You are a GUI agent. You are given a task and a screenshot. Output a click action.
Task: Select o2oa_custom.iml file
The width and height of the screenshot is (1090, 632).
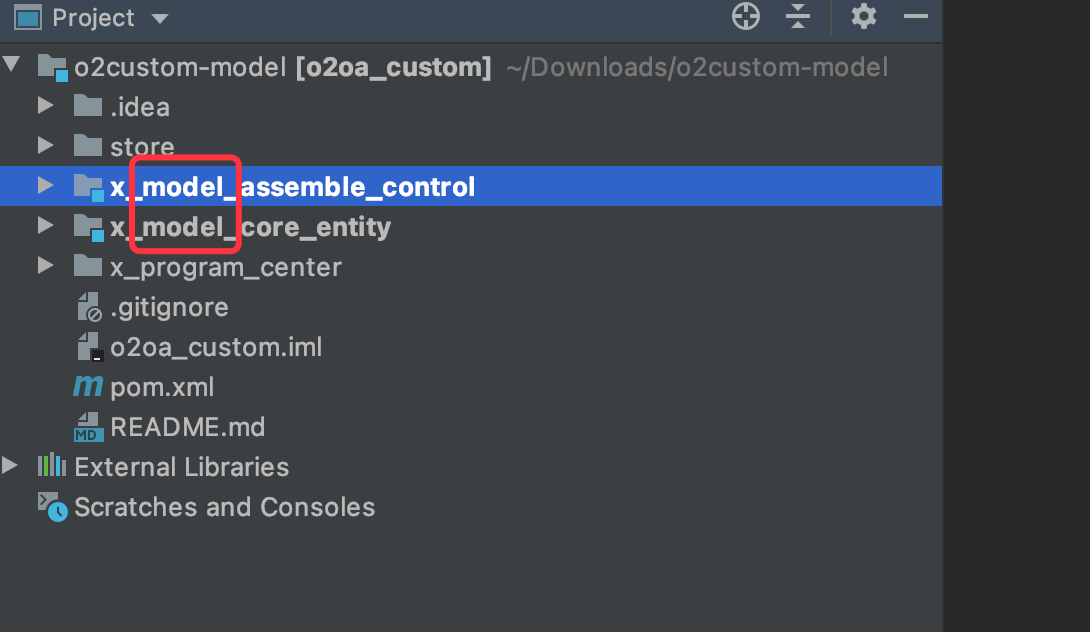pyautogui.click(x=215, y=347)
